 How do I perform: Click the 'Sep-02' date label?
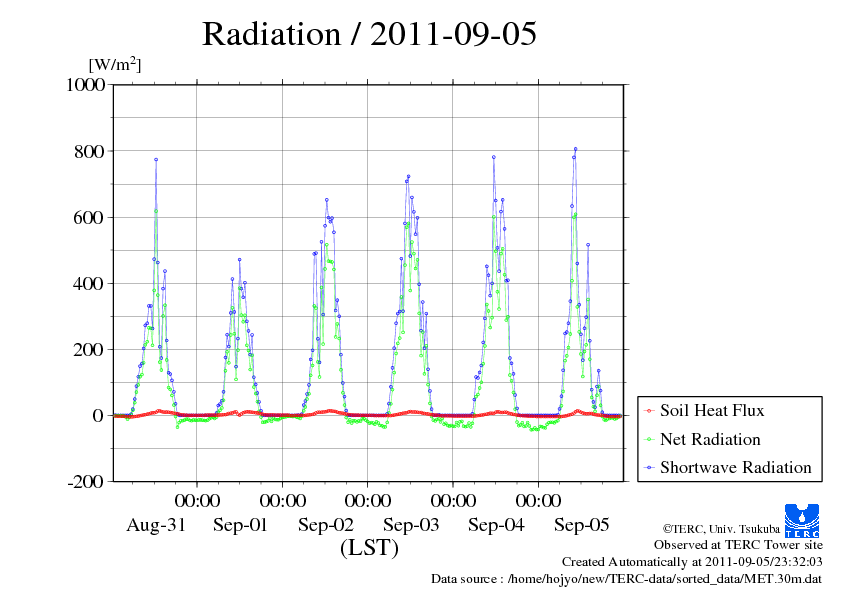point(326,525)
